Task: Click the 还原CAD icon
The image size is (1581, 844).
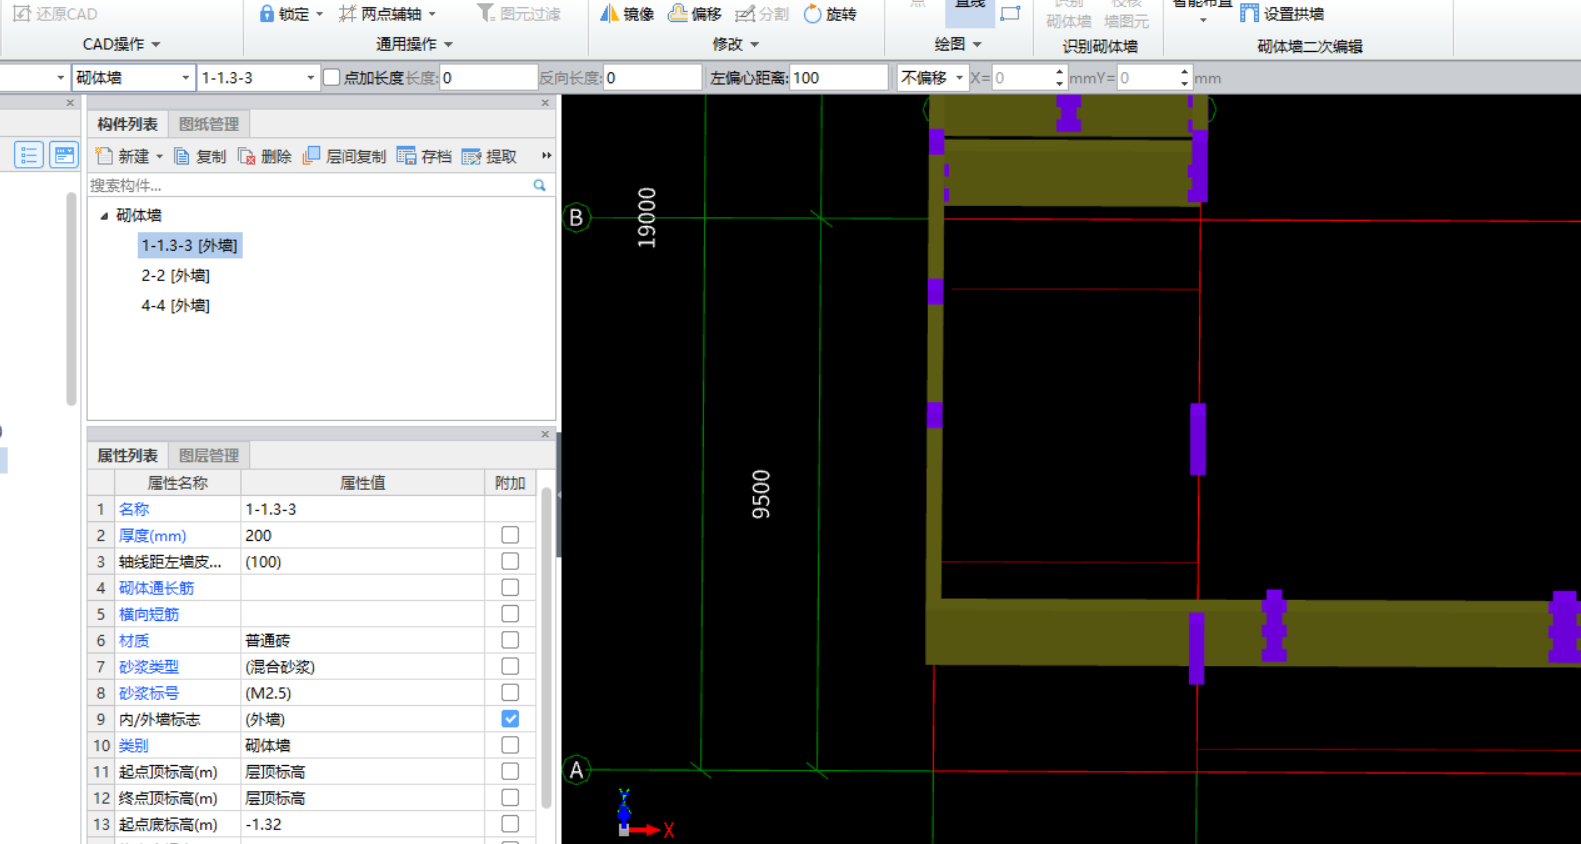Action: (x=21, y=14)
